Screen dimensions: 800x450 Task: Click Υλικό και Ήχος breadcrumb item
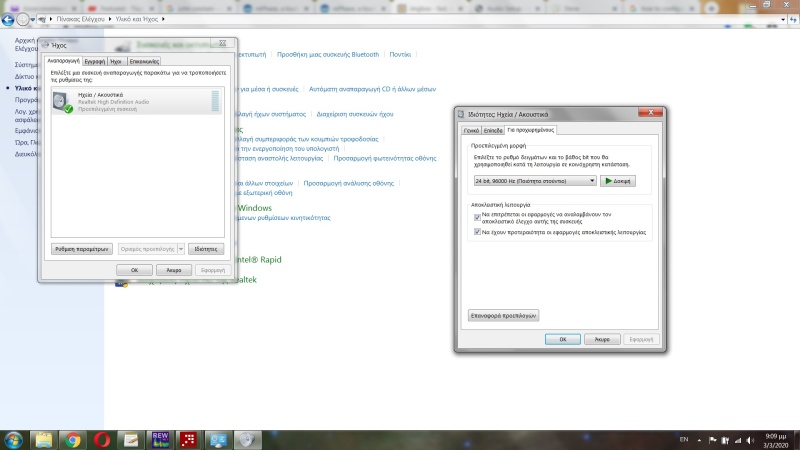136,19
